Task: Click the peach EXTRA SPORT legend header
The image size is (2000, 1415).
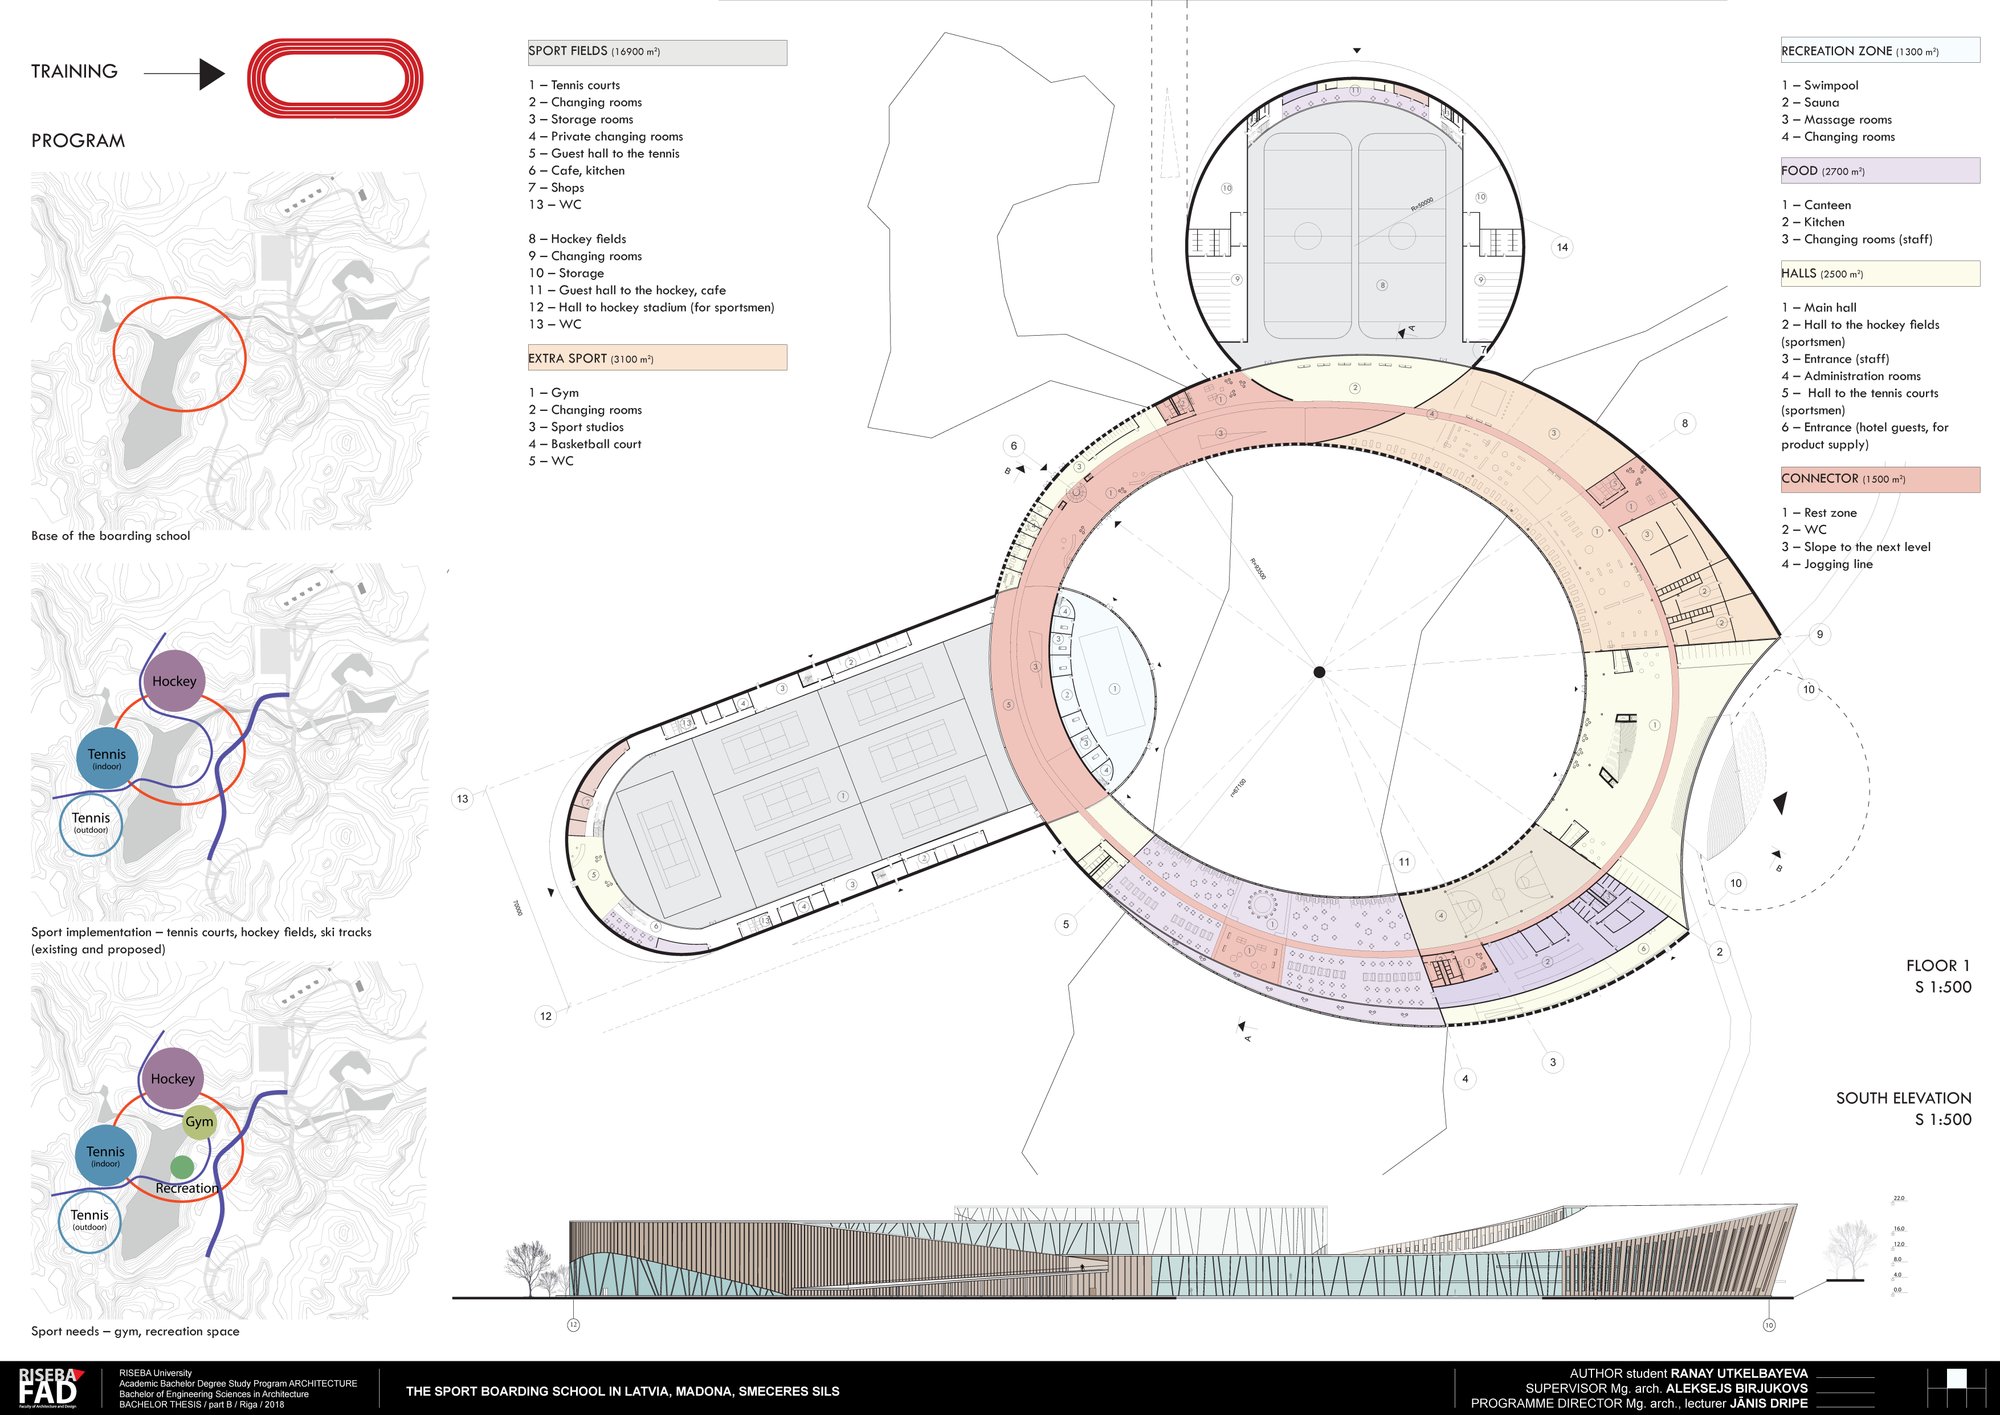Action: click(x=657, y=358)
